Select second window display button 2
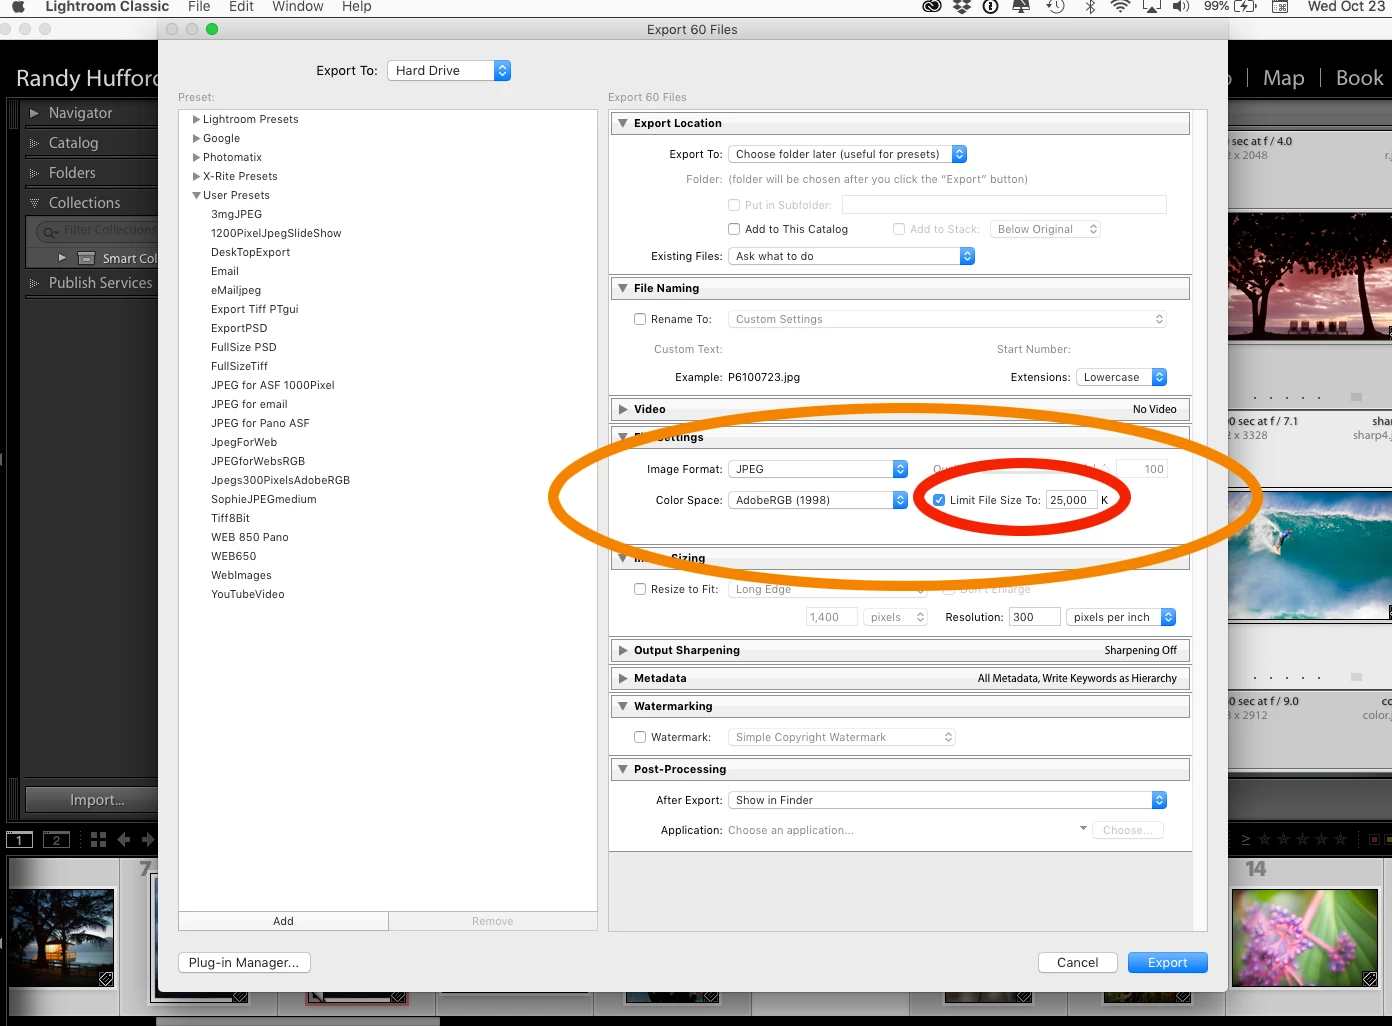This screenshot has height=1026, width=1392. [x=56, y=840]
